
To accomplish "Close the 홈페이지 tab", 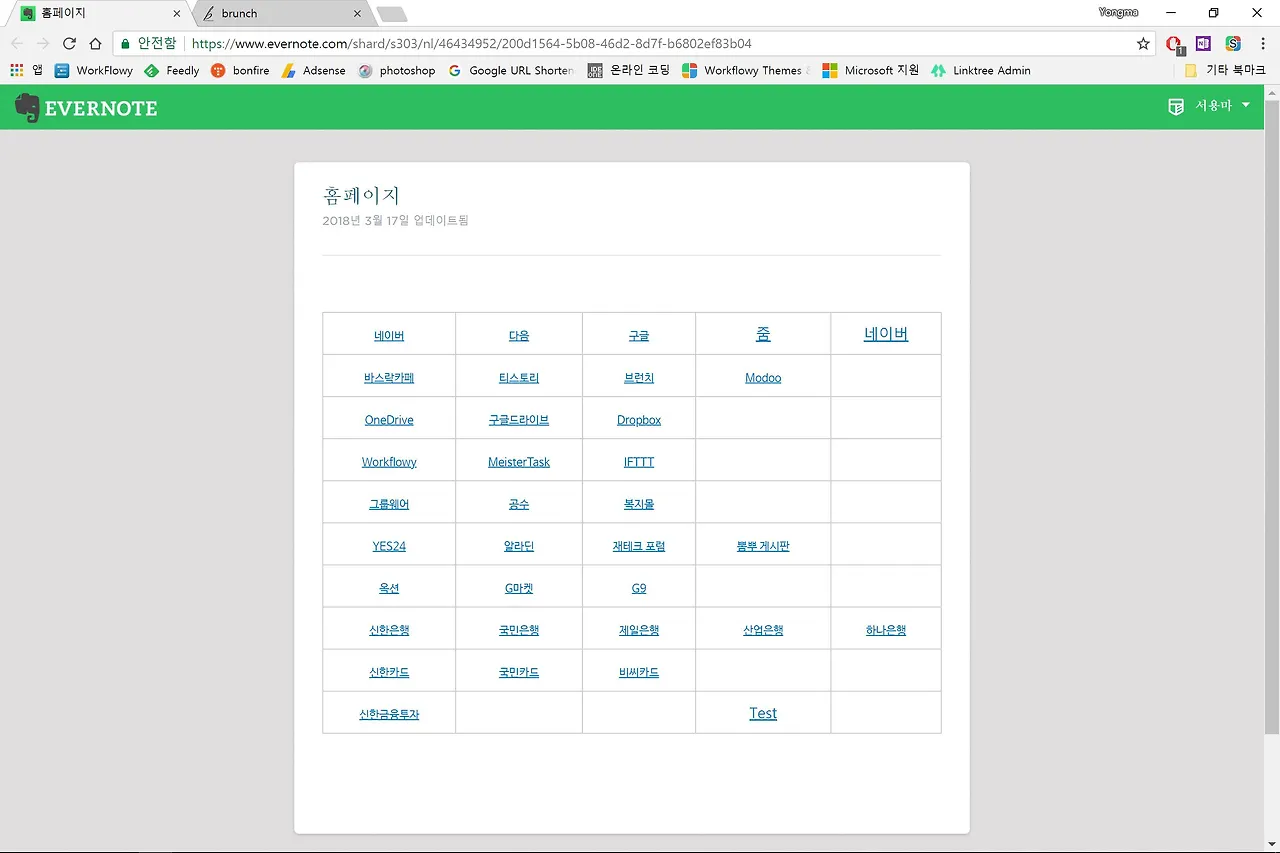I will (x=177, y=14).
